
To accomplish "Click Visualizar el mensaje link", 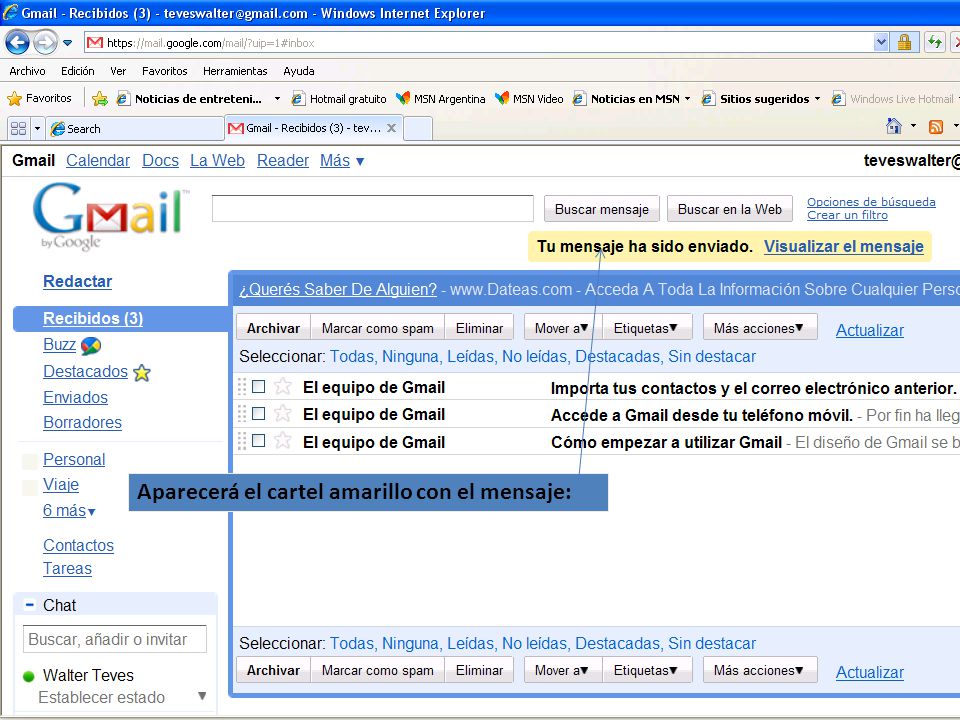I will [x=844, y=246].
